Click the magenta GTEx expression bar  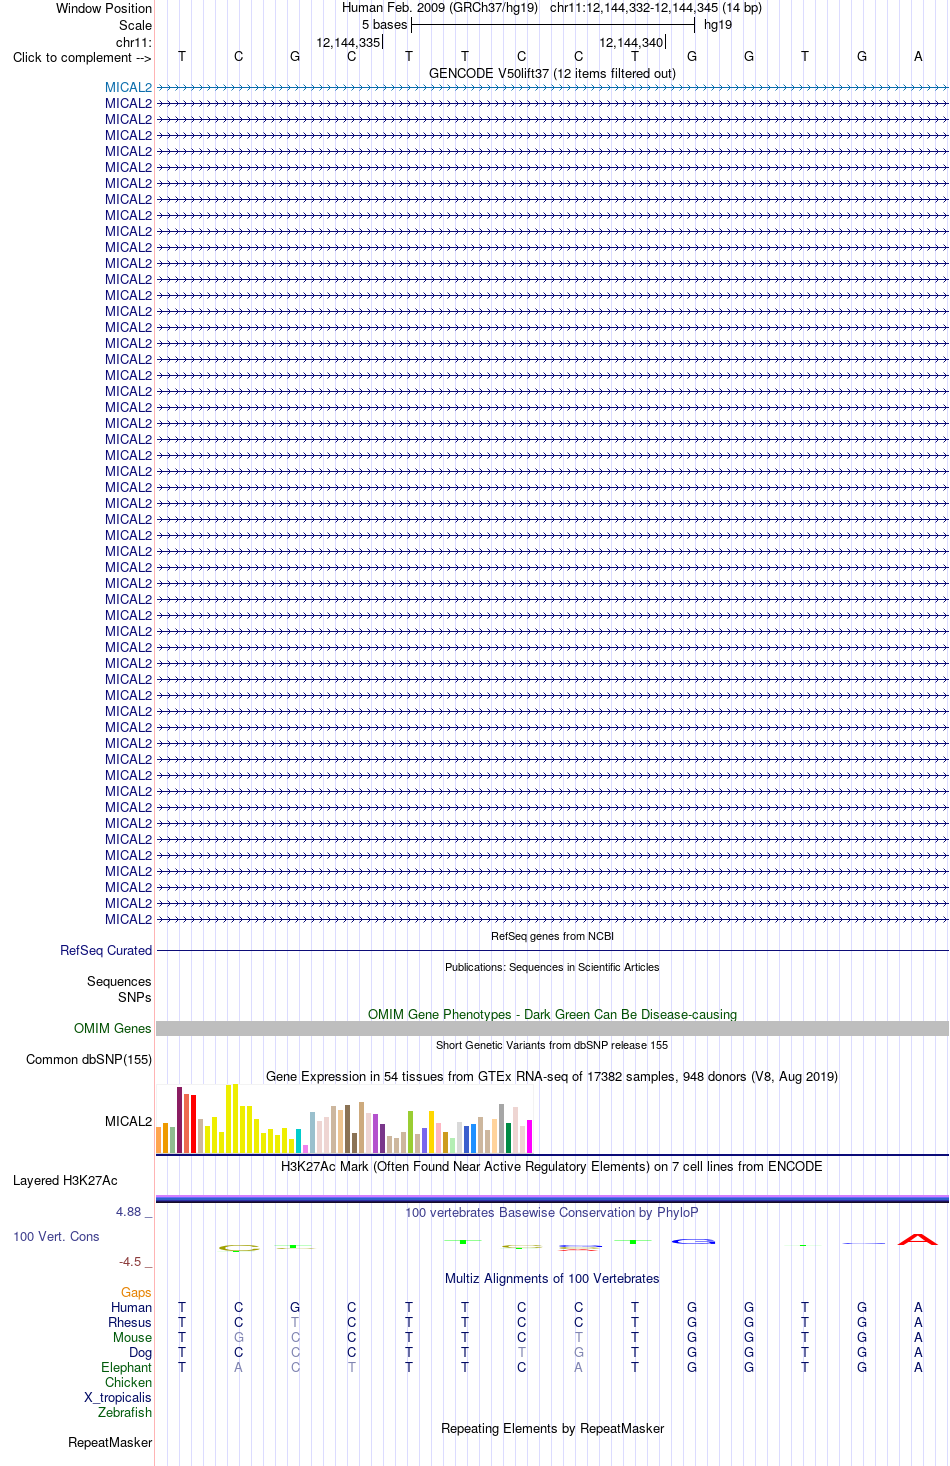tap(529, 1137)
